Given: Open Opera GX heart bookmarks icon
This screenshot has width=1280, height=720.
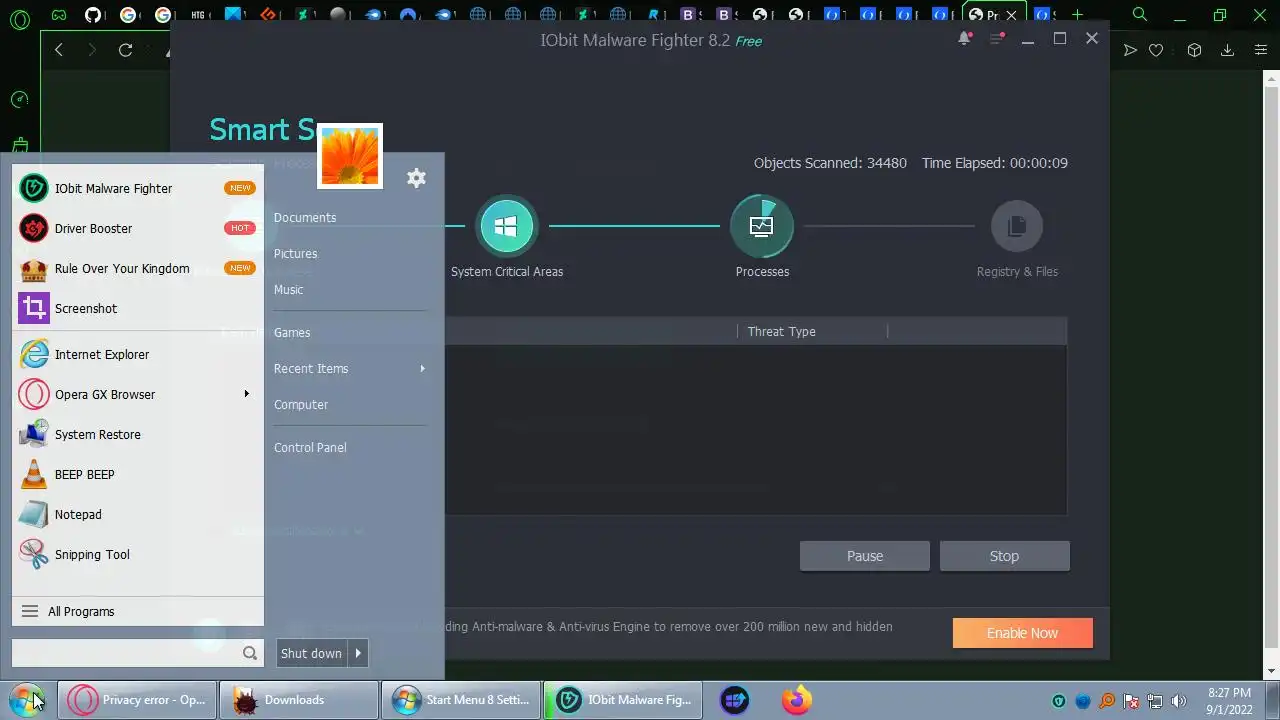Looking at the screenshot, I should [x=1156, y=50].
